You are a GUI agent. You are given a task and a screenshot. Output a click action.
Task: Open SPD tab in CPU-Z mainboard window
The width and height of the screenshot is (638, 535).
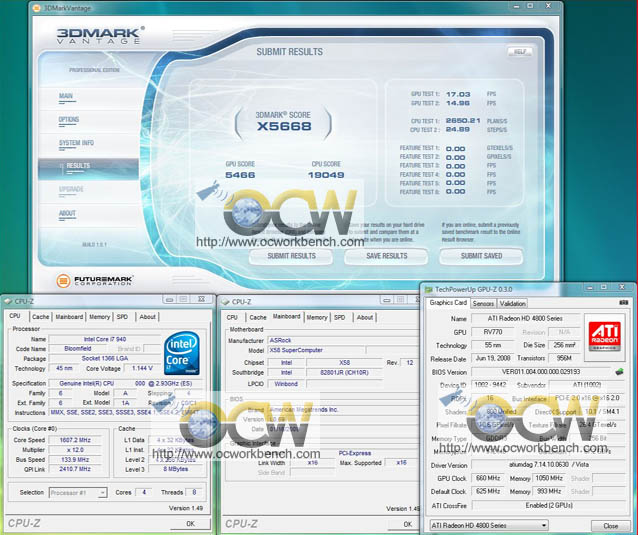click(x=340, y=317)
